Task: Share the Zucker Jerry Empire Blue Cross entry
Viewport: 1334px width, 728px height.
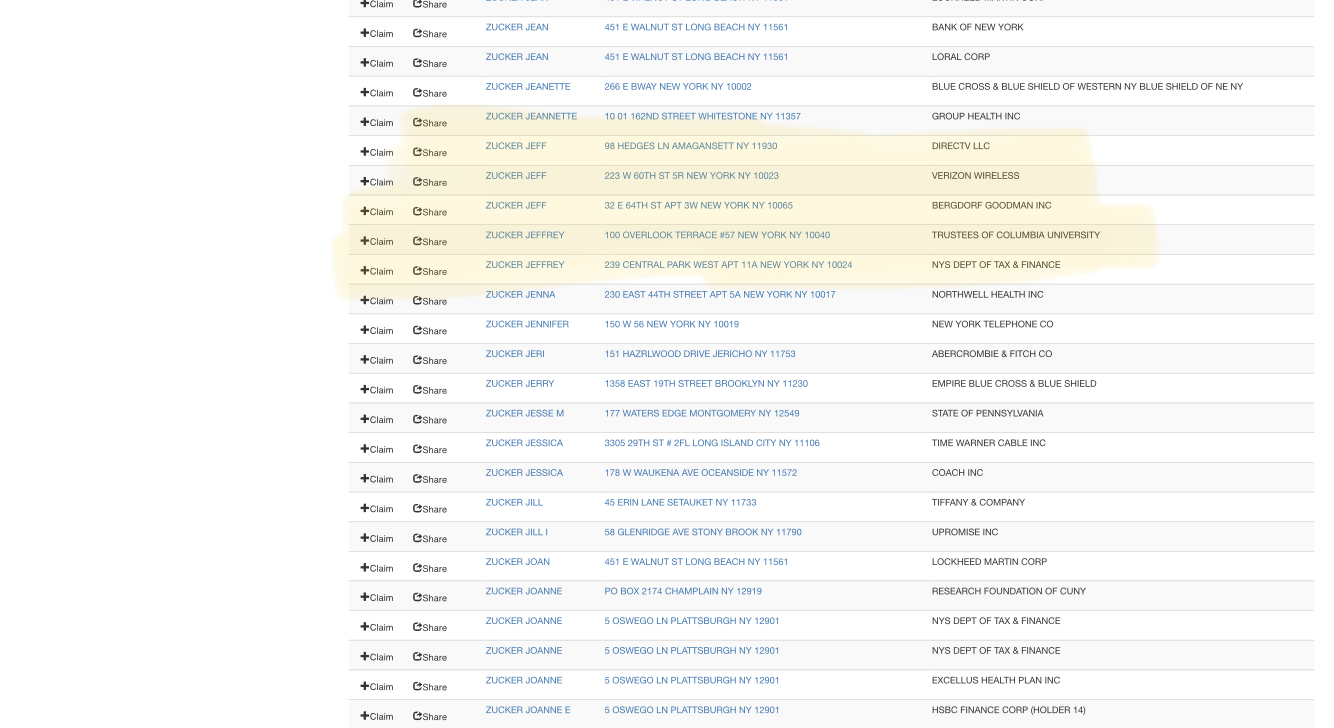Action: pos(430,390)
